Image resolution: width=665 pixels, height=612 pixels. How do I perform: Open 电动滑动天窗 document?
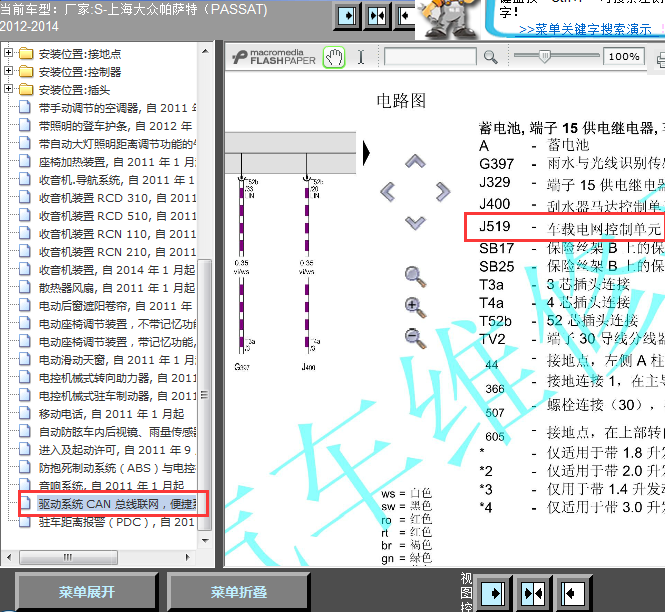(x=117, y=360)
